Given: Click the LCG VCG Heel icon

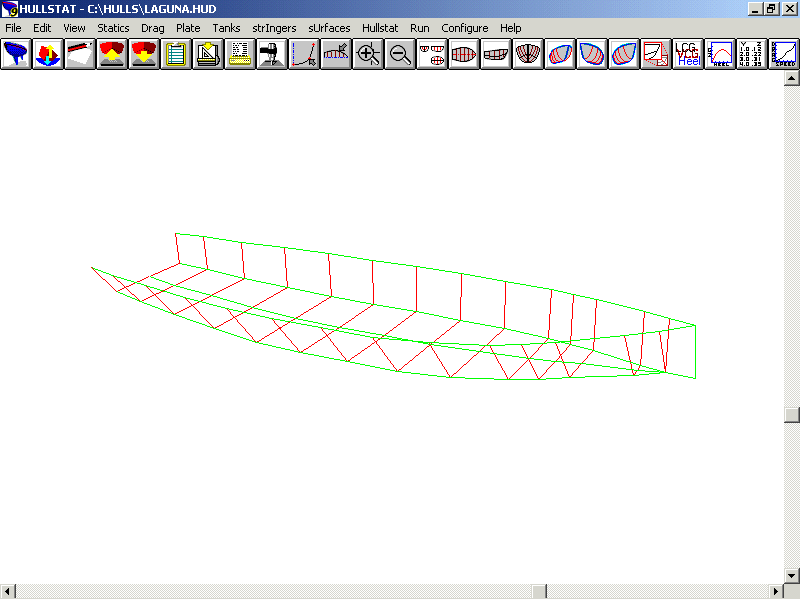Looking at the screenshot, I should tap(688, 54).
